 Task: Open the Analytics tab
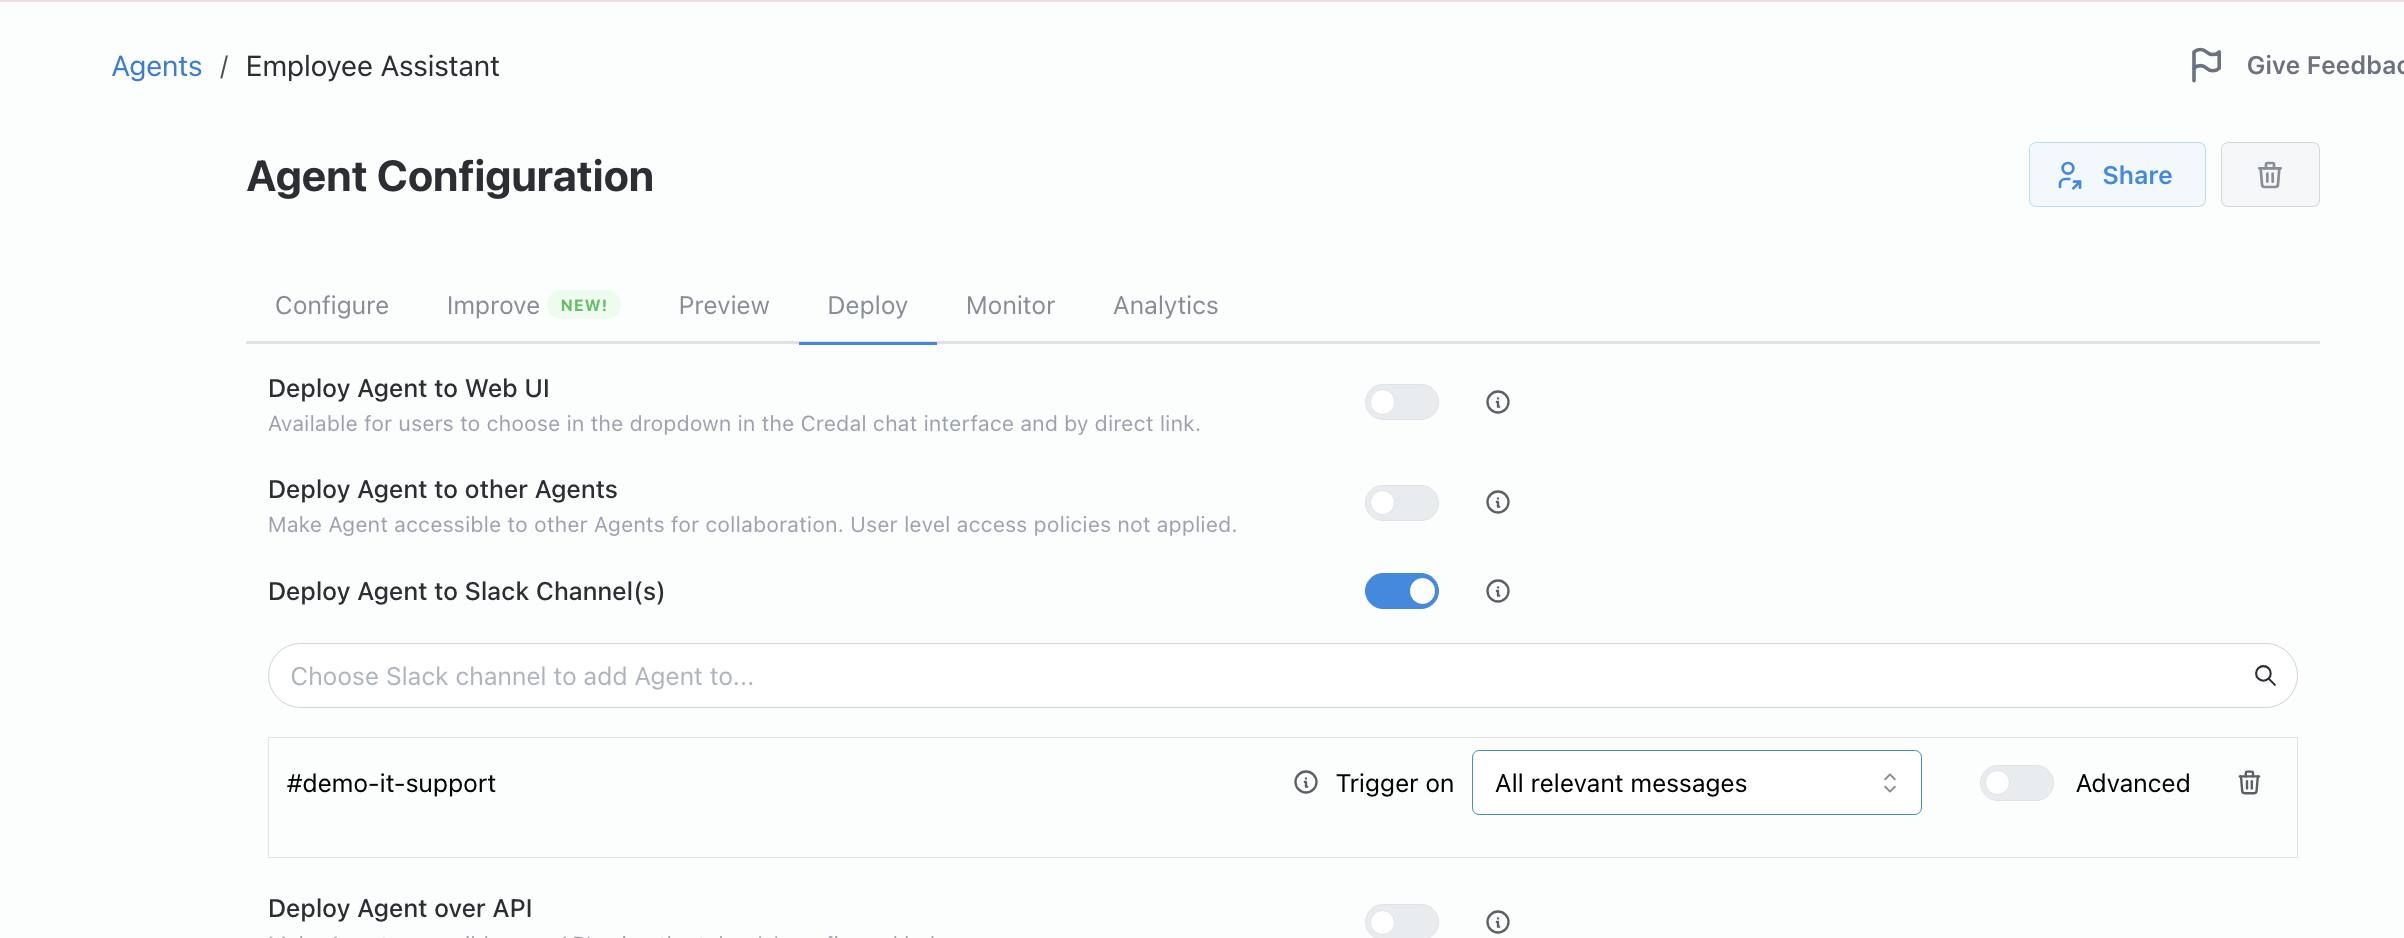(x=1165, y=305)
